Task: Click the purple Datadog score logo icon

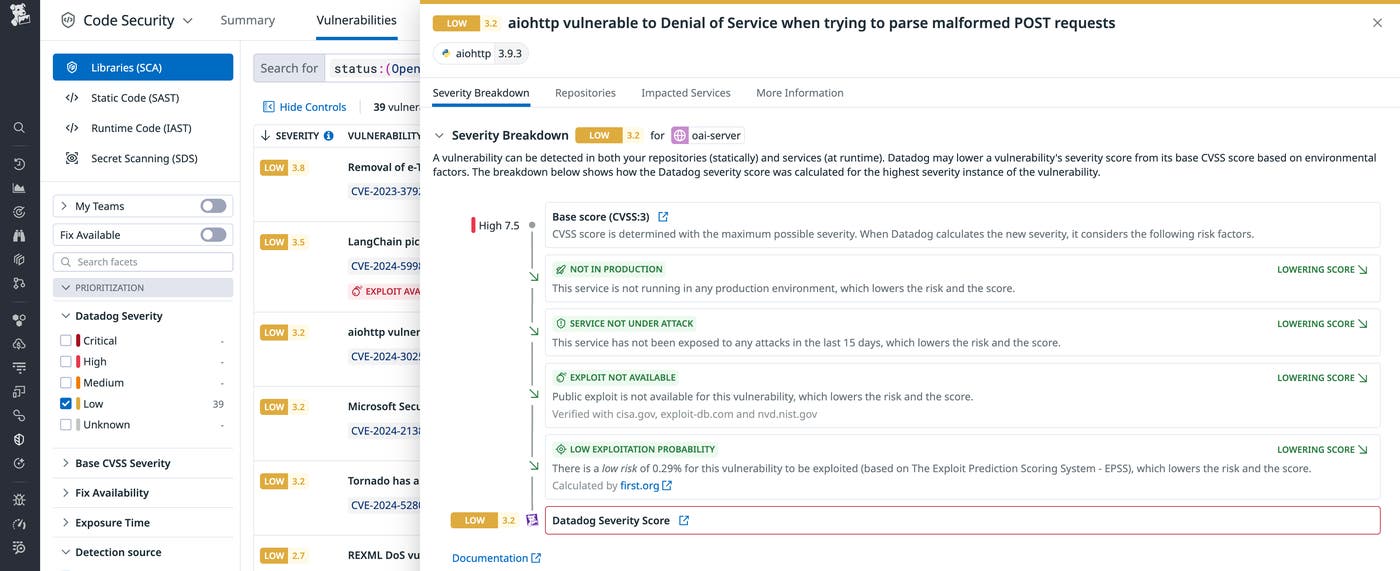Action: [x=532, y=520]
